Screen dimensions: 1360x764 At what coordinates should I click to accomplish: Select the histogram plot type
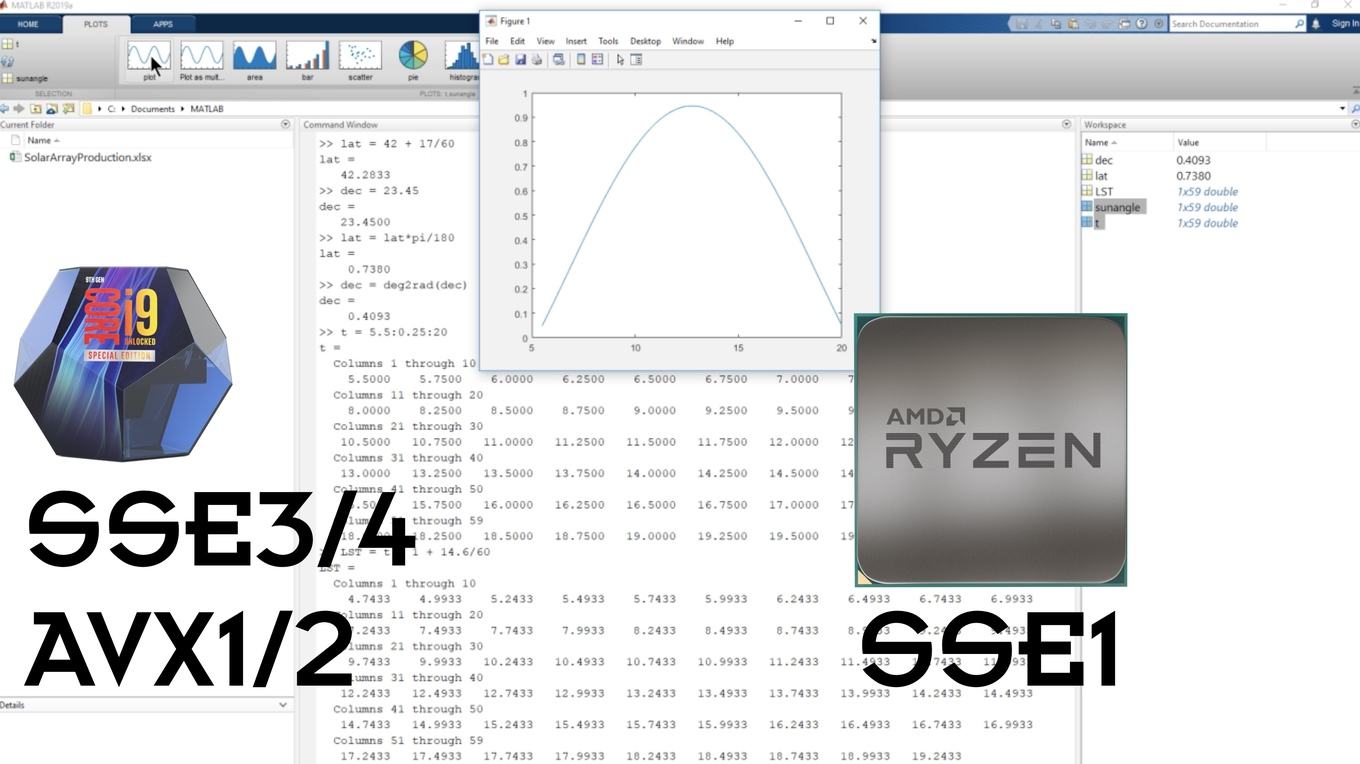(462, 60)
